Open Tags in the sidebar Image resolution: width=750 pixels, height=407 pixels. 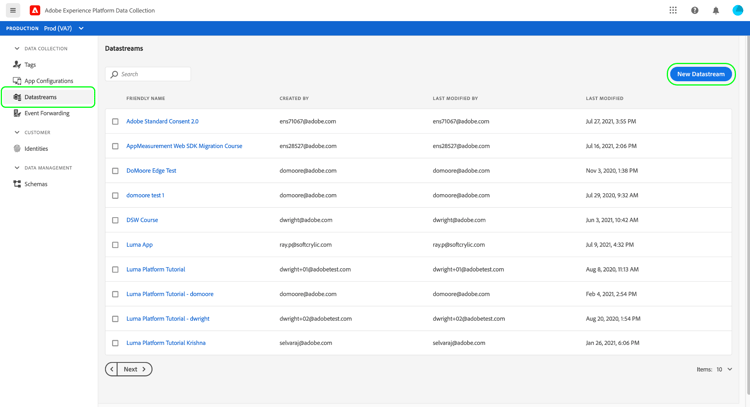pos(30,65)
